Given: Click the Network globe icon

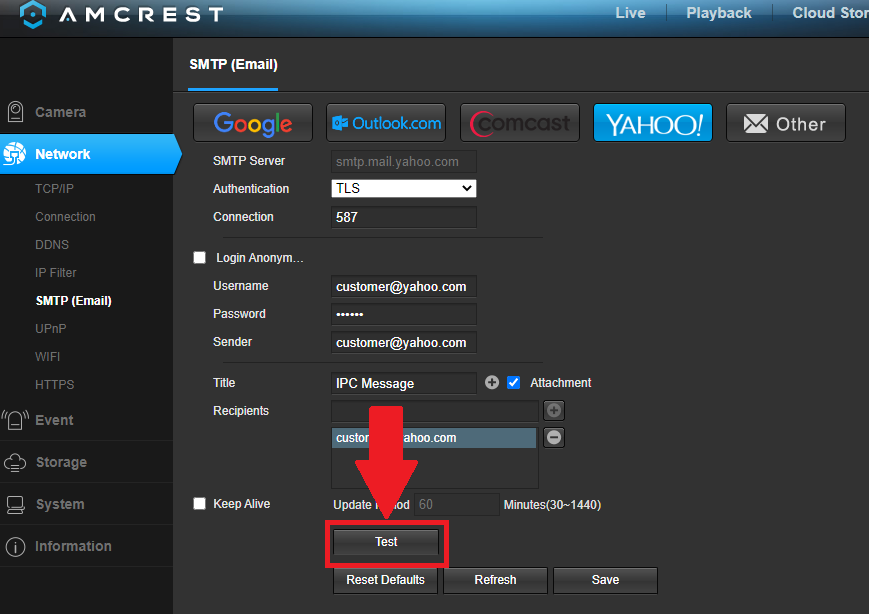Looking at the screenshot, I should point(15,154).
